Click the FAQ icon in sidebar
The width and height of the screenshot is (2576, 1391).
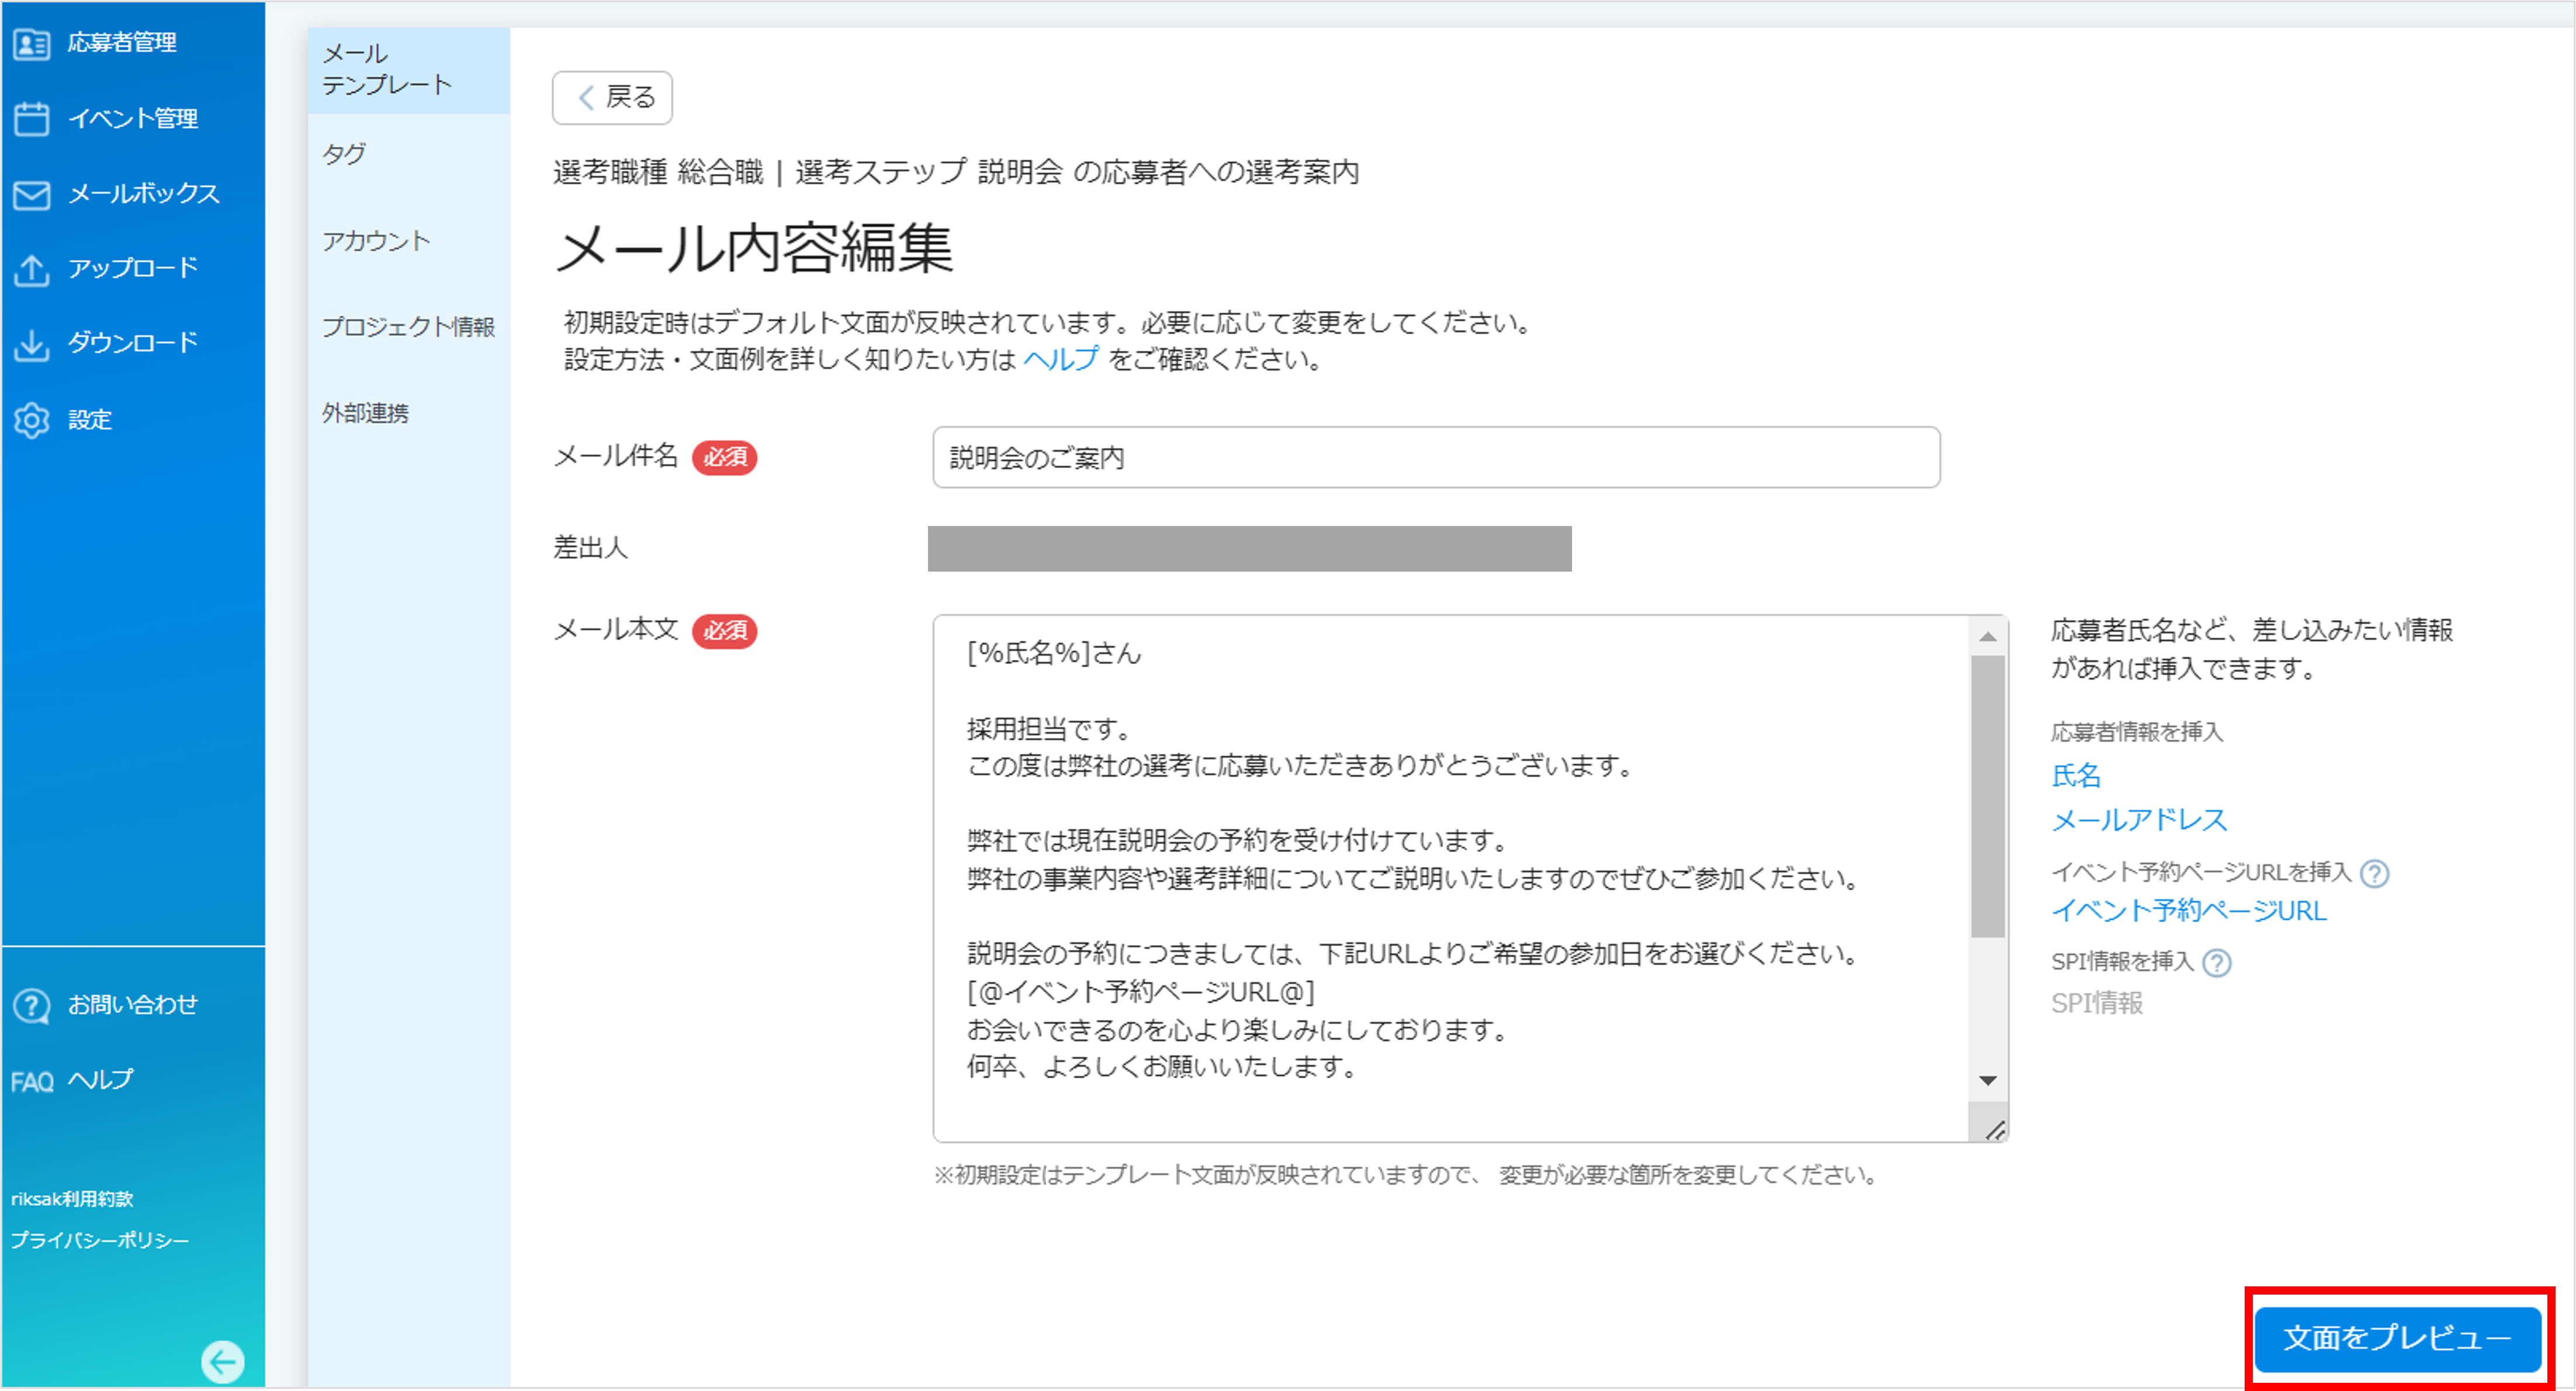pos(32,1081)
